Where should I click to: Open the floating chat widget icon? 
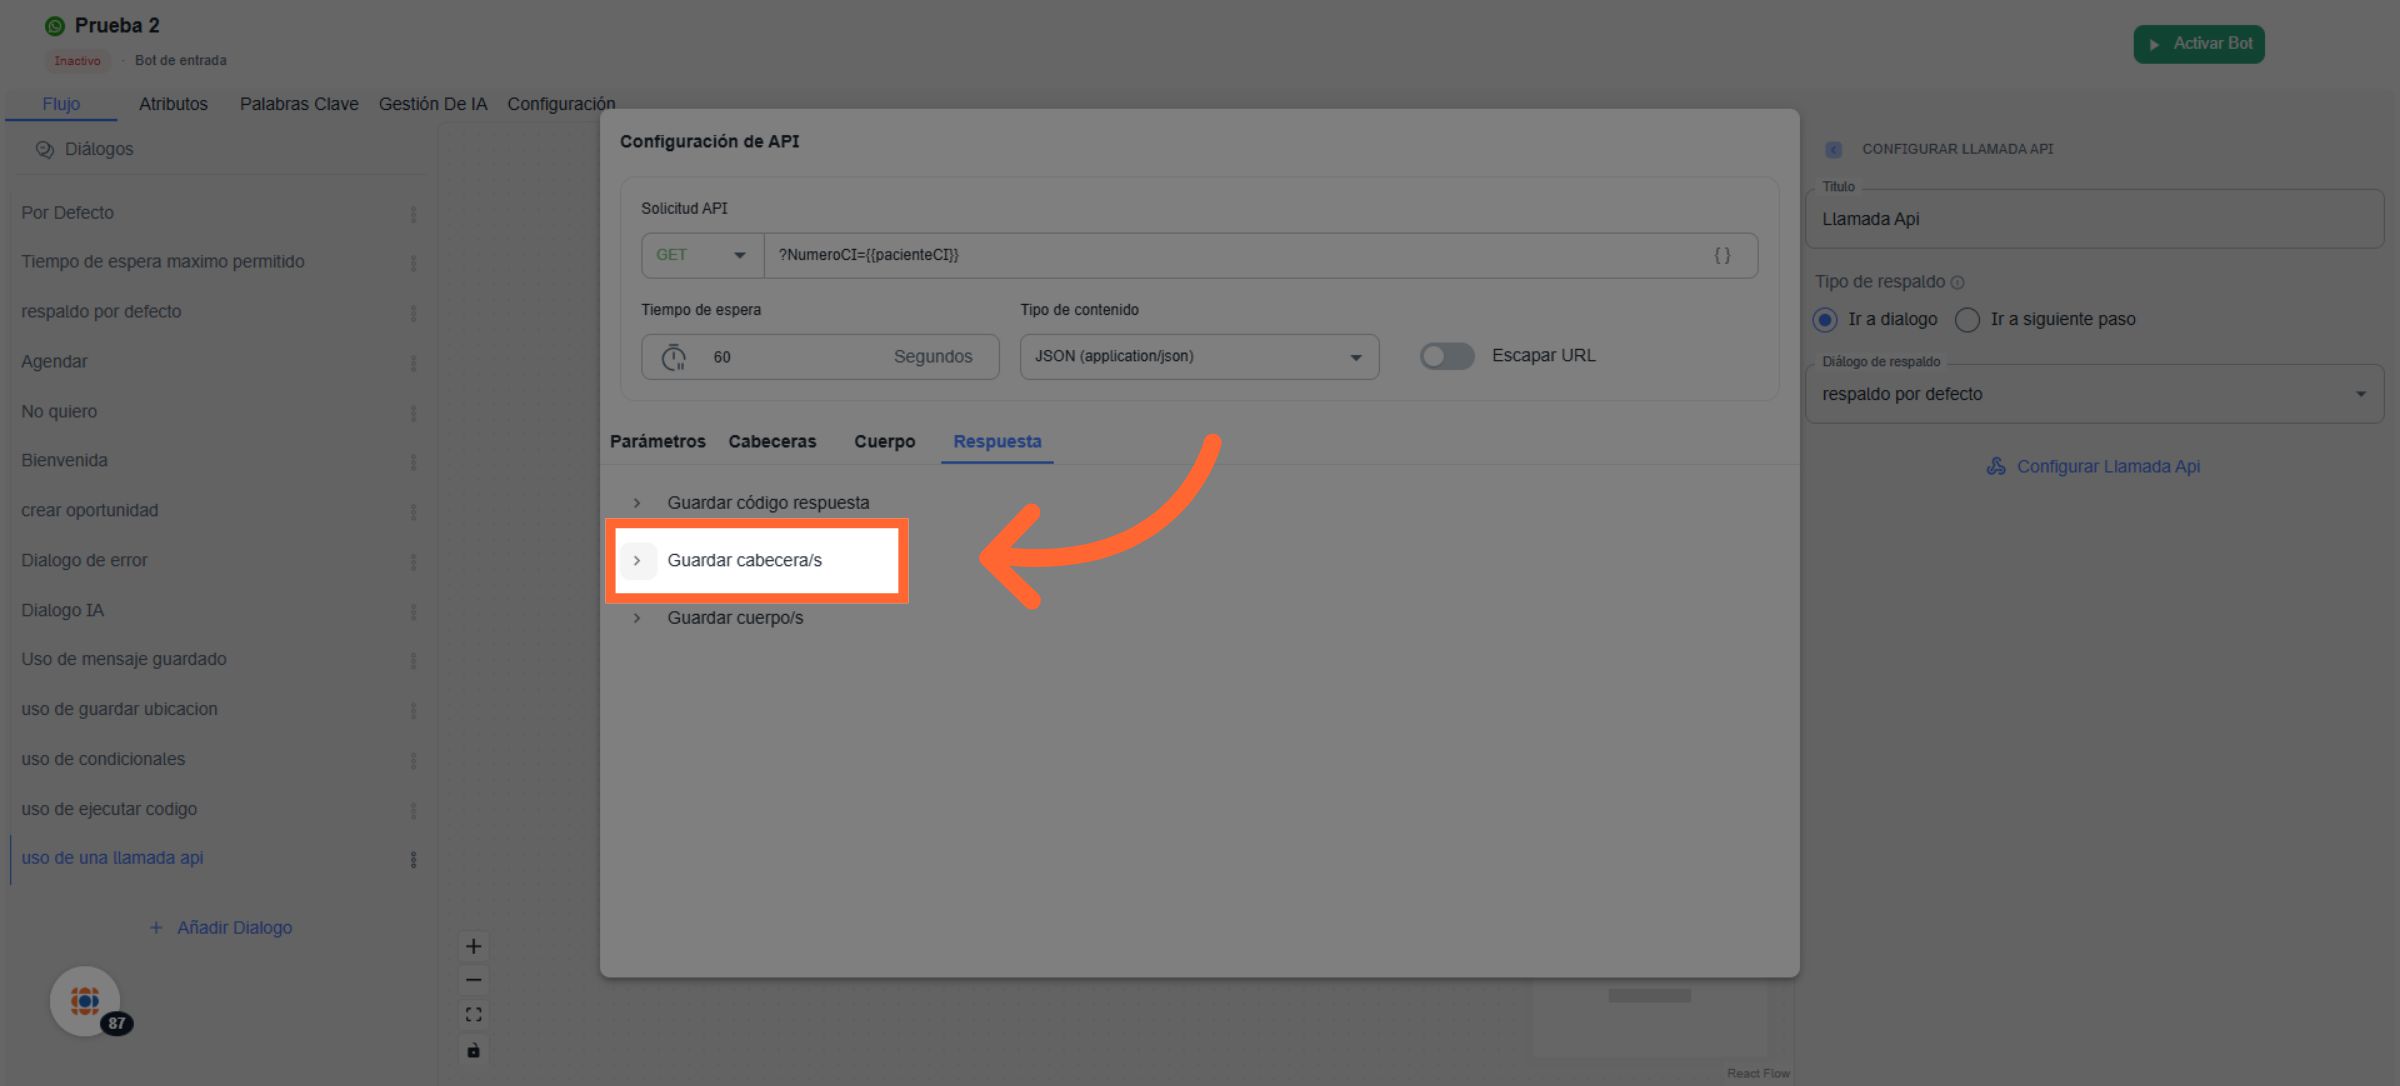click(85, 1000)
